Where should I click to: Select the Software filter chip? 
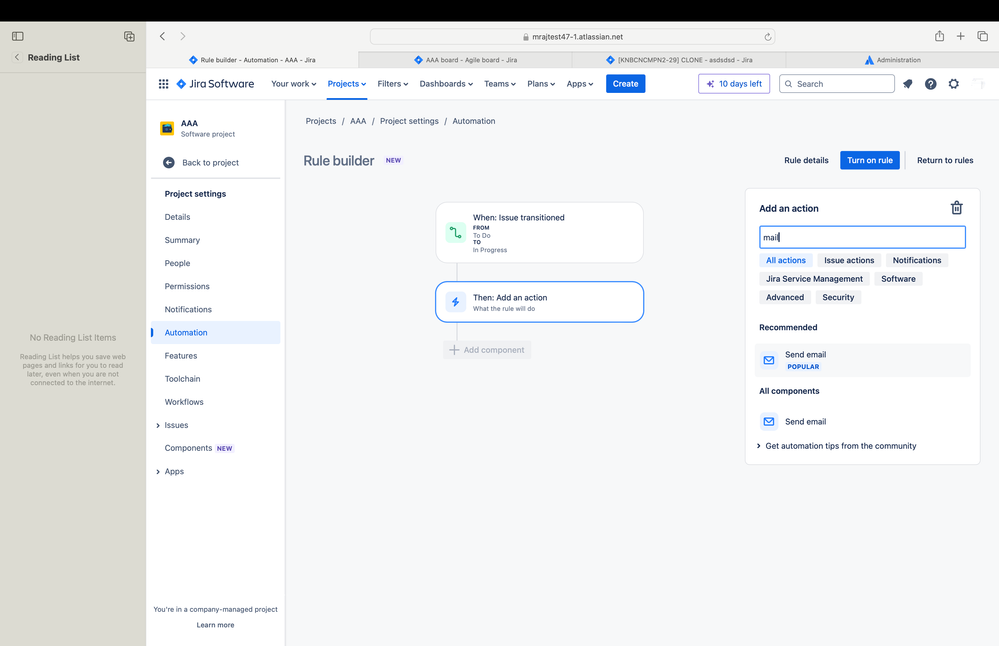tap(898, 279)
